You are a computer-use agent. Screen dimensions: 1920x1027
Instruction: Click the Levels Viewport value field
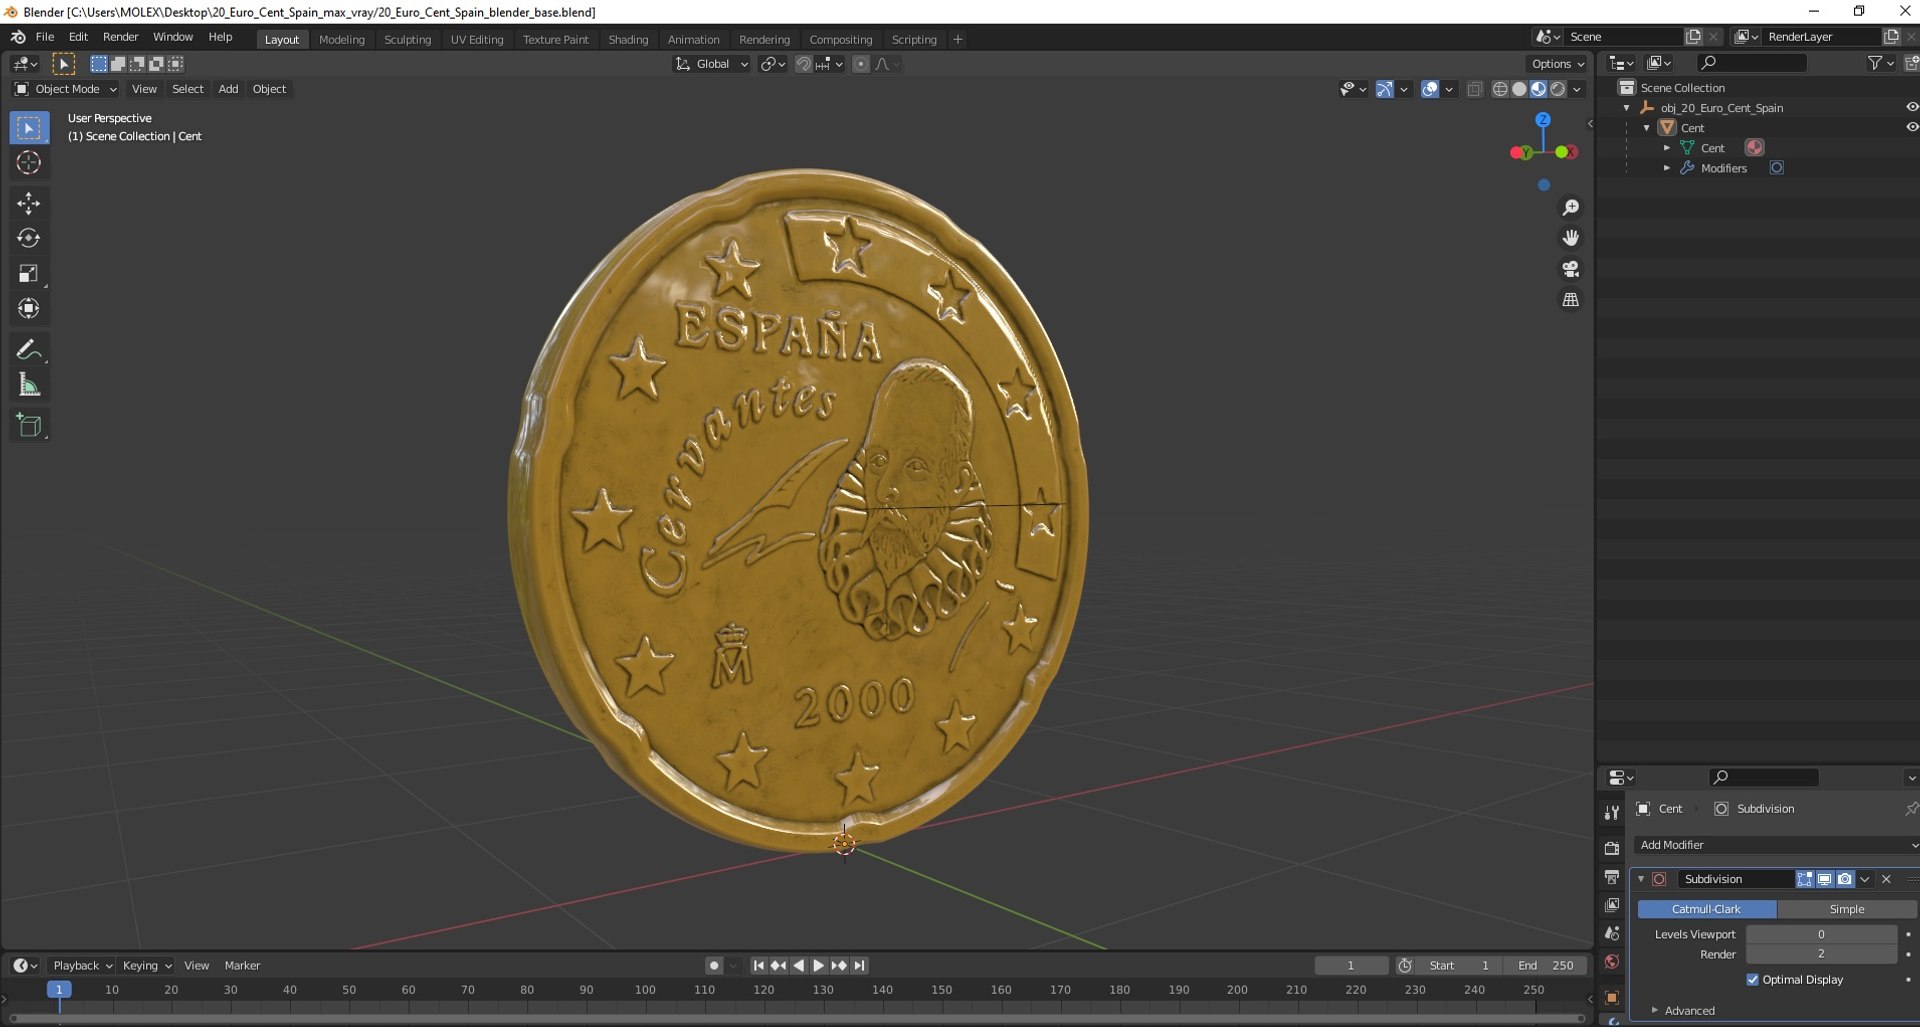coord(1821,934)
